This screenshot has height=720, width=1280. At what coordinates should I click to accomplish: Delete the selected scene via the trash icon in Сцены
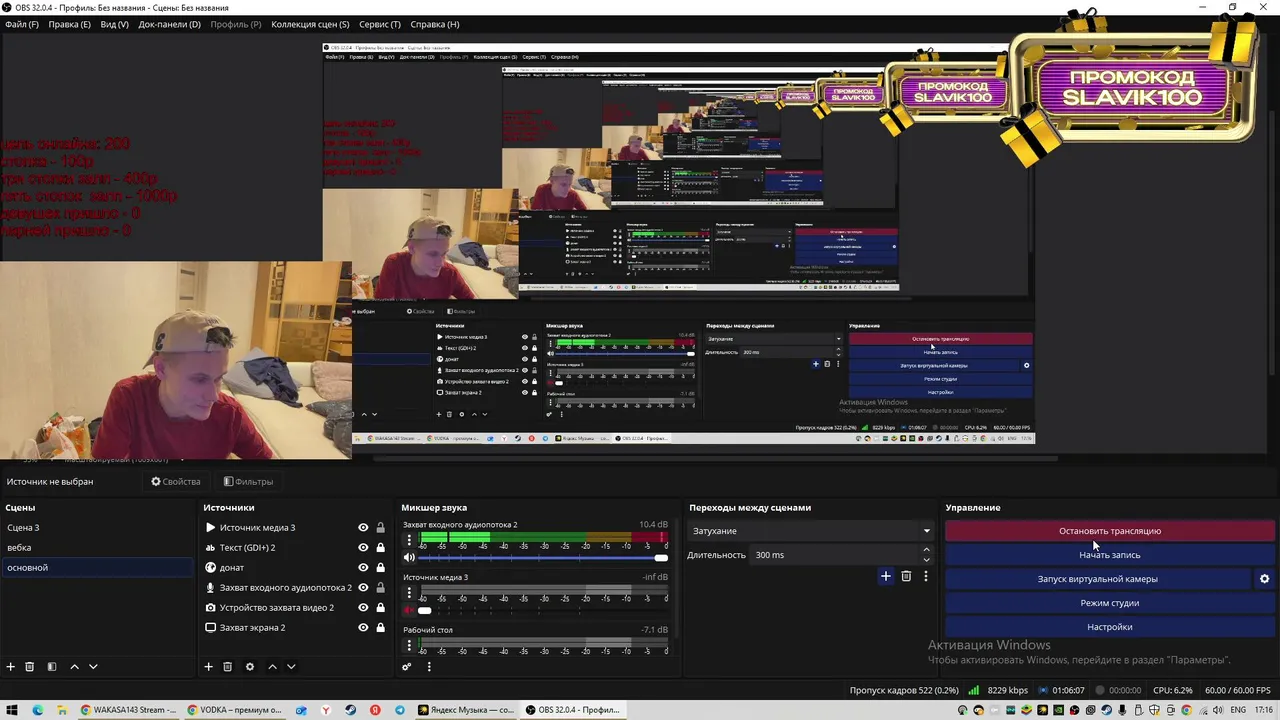coord(30,667)
